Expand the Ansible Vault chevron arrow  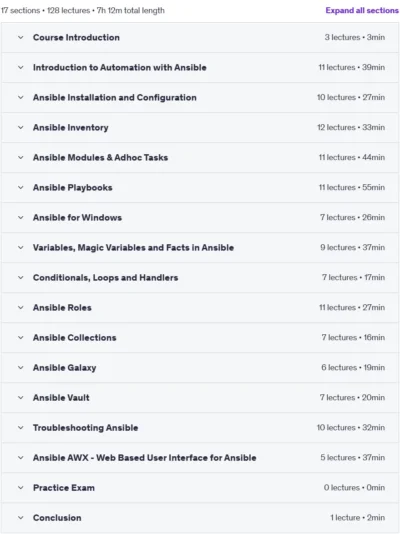click(21, 397)
